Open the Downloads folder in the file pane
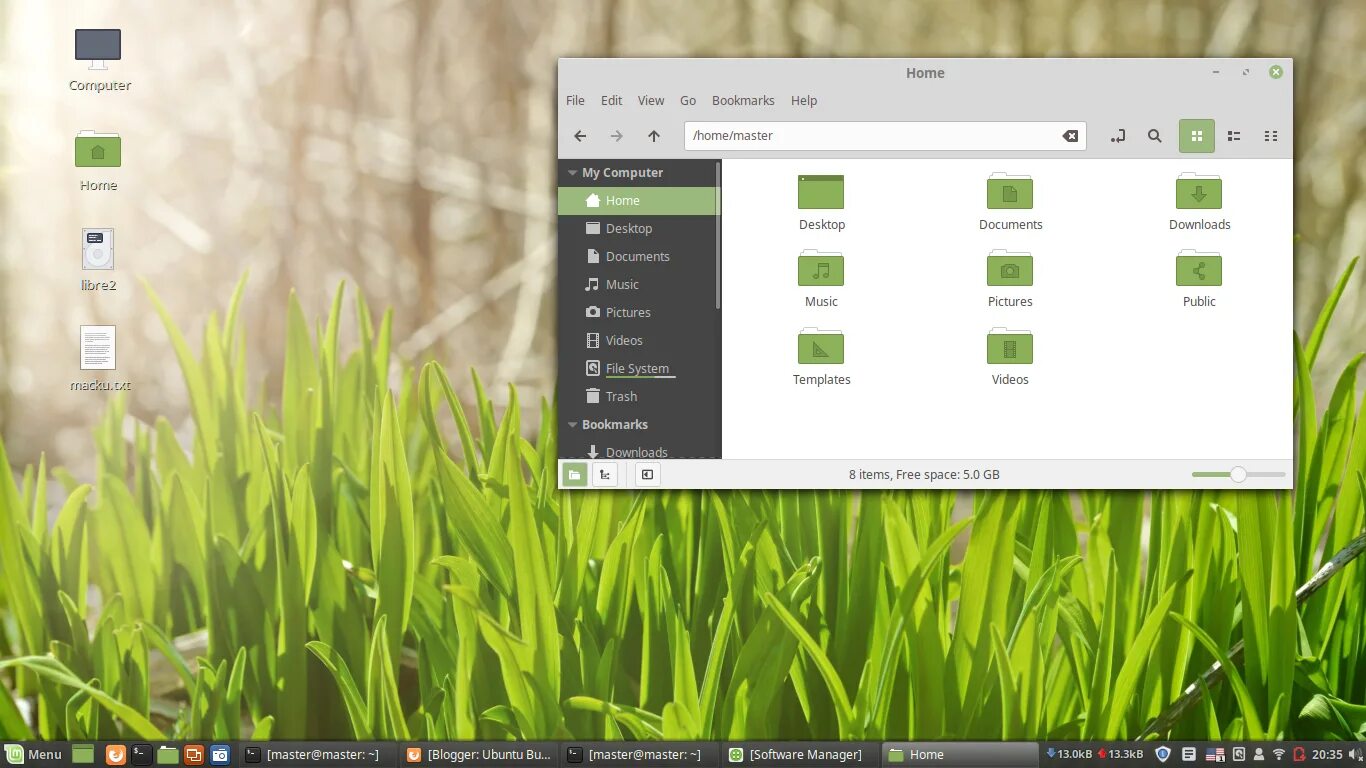1366x768 pixels. [x=1199, y=203]
